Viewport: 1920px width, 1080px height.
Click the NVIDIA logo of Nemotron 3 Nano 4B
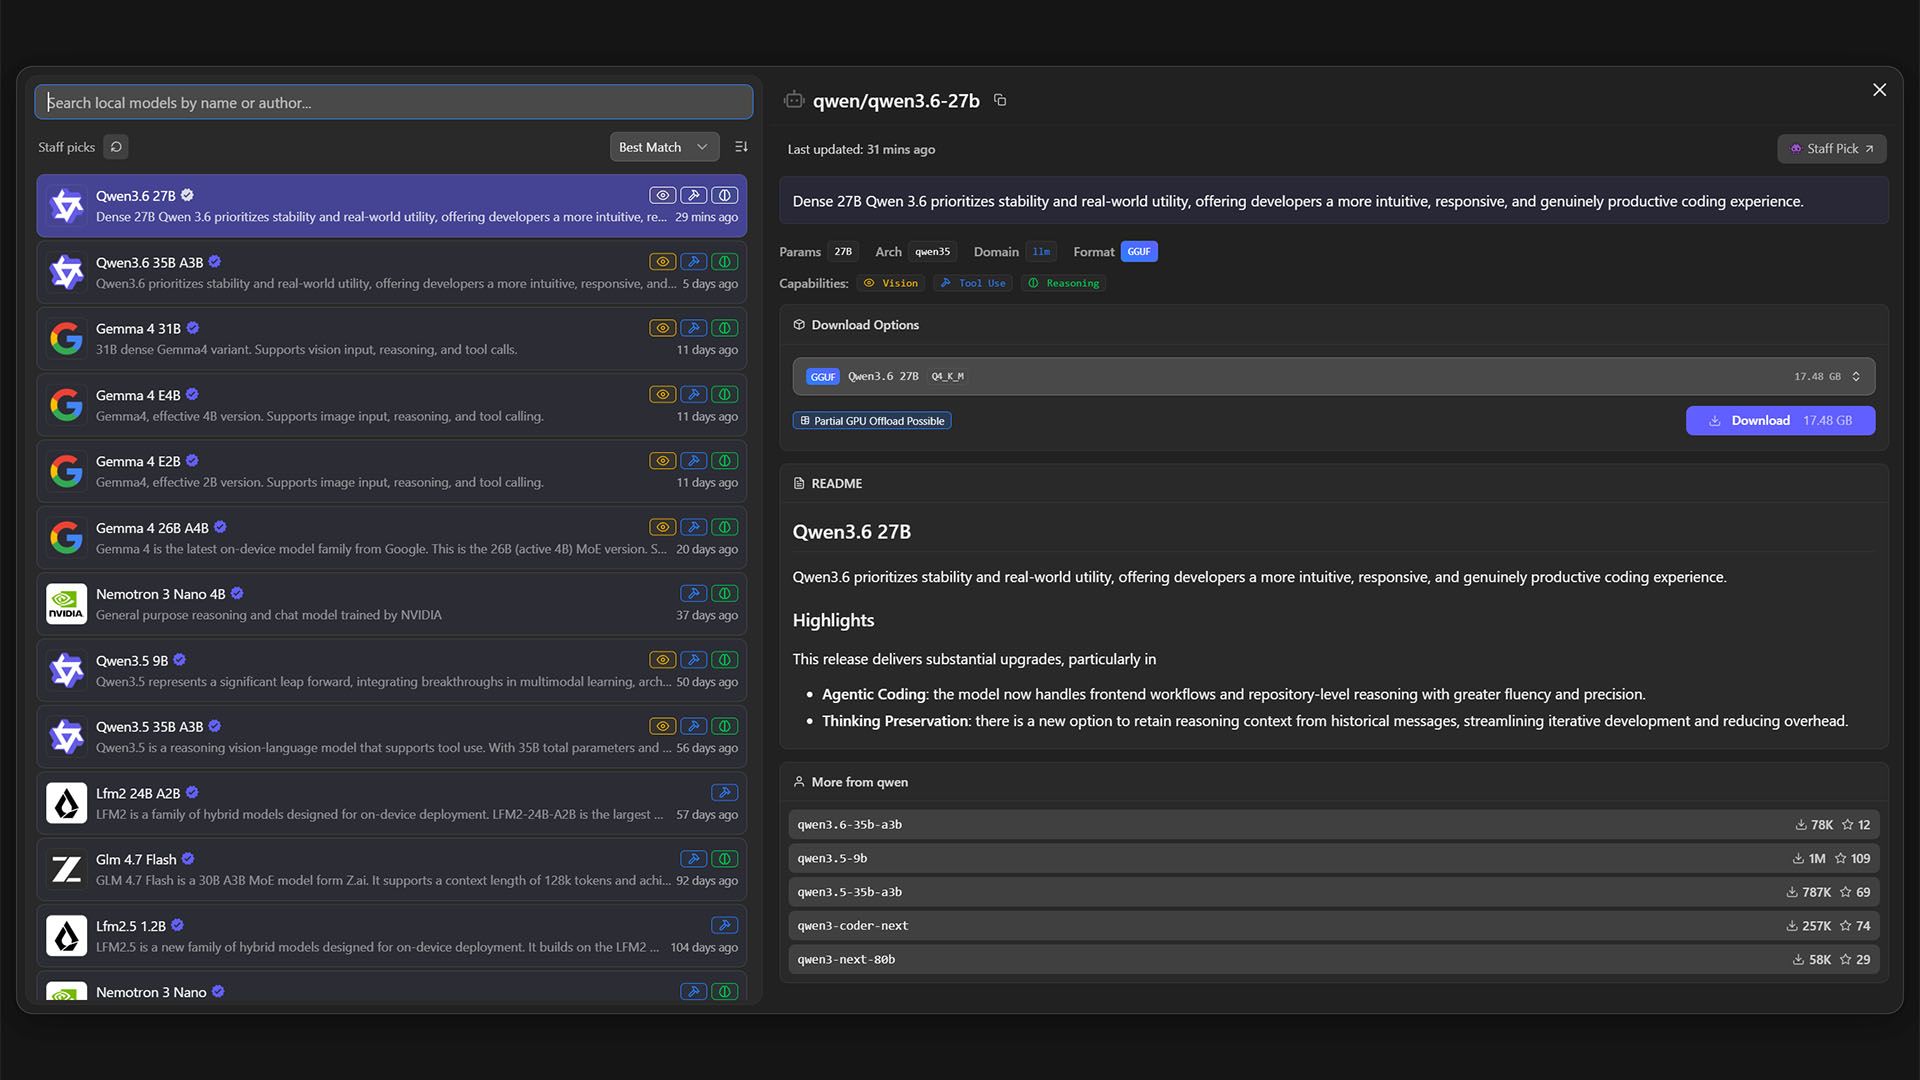click(x=67, y=604)
